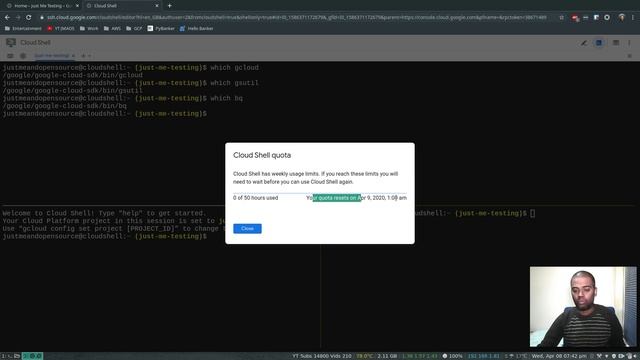Open the browser profile avatar

coord(622,18)
